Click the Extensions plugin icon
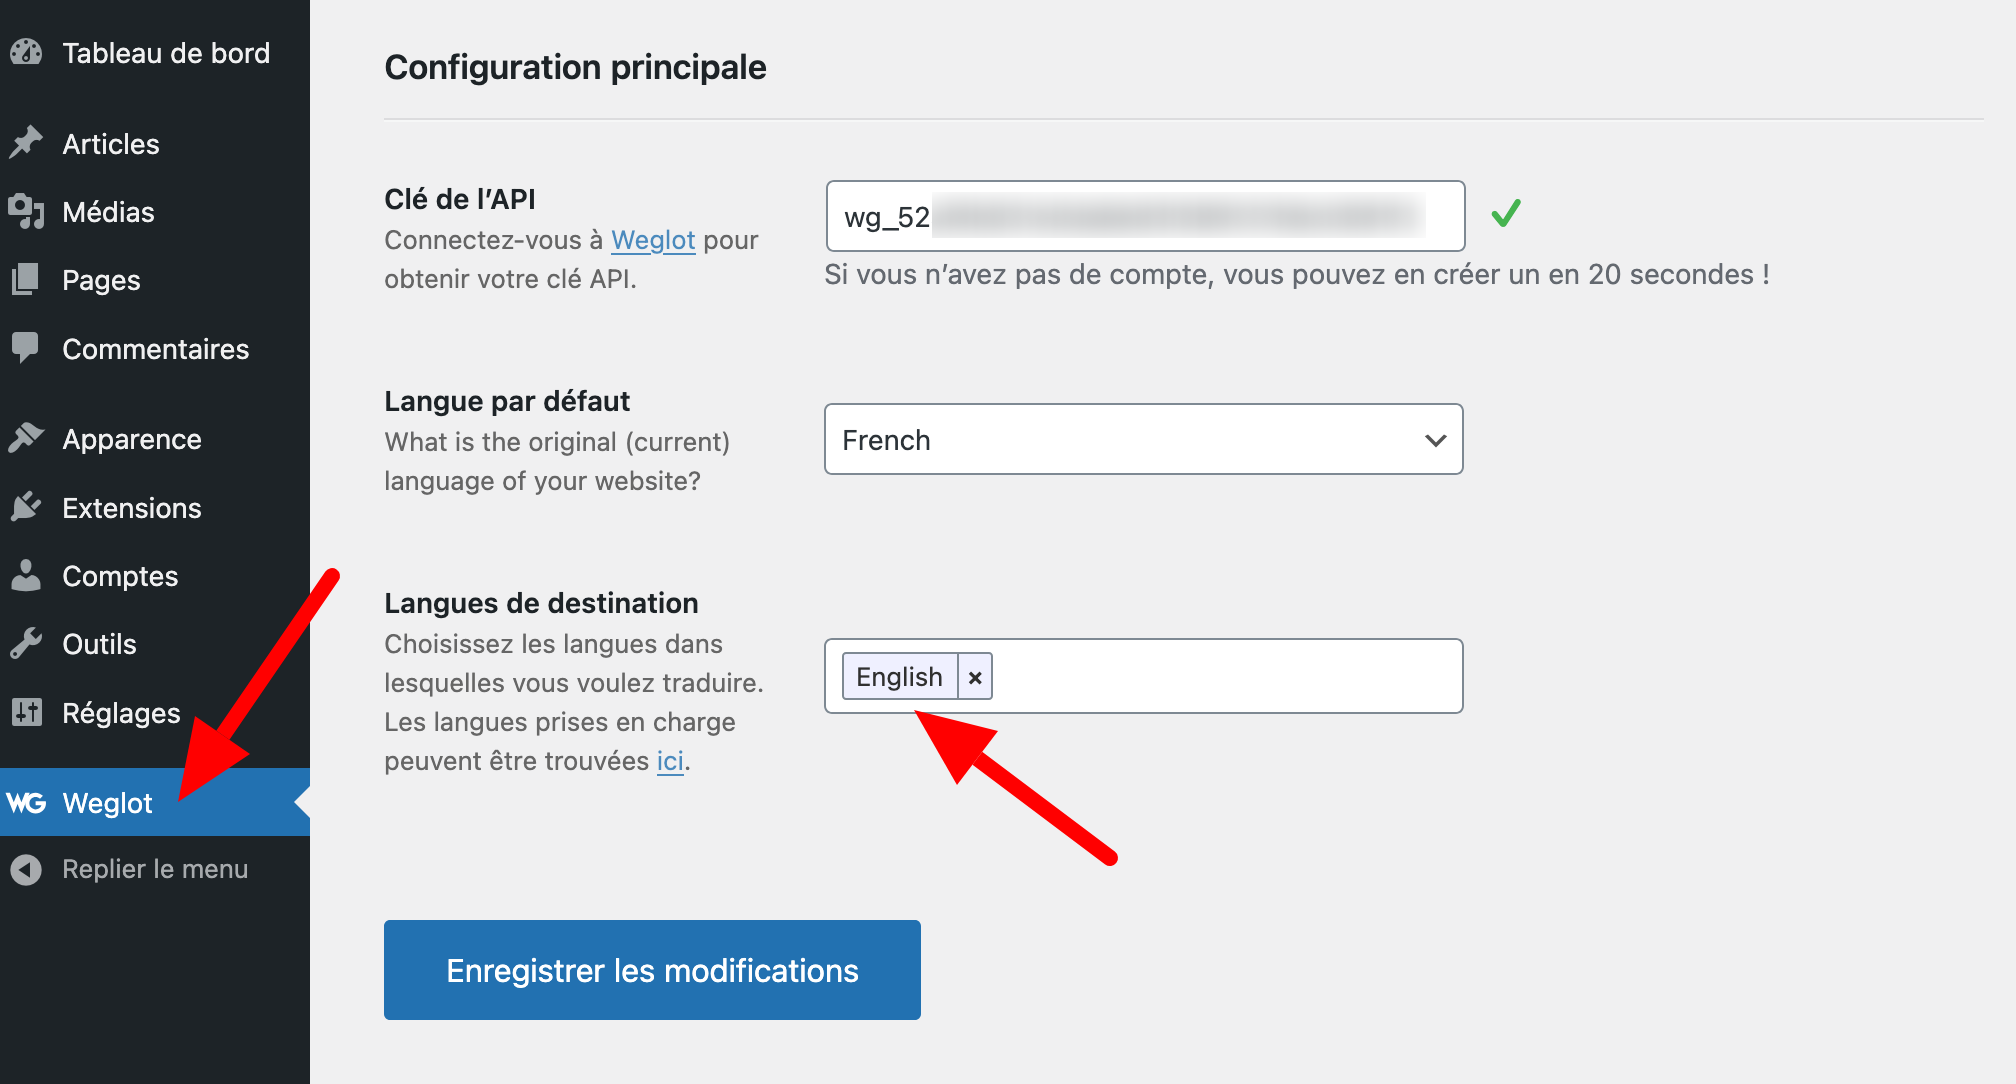 [x=27, y=507]
